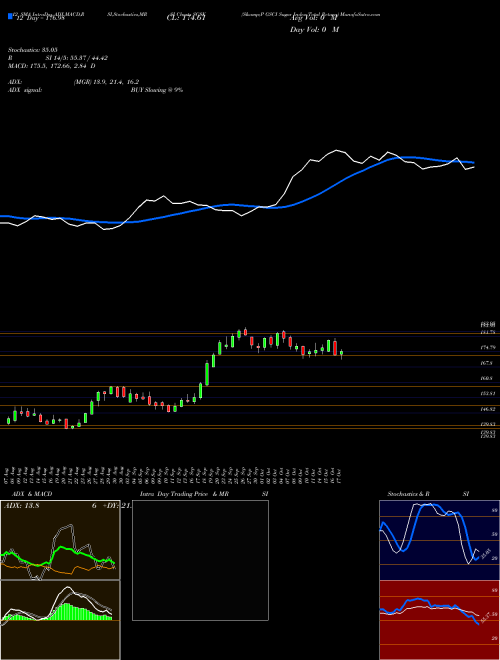The image size is (500, 660).
Task: Click the 160.8 price axis label
Action: tap(488, 378)
